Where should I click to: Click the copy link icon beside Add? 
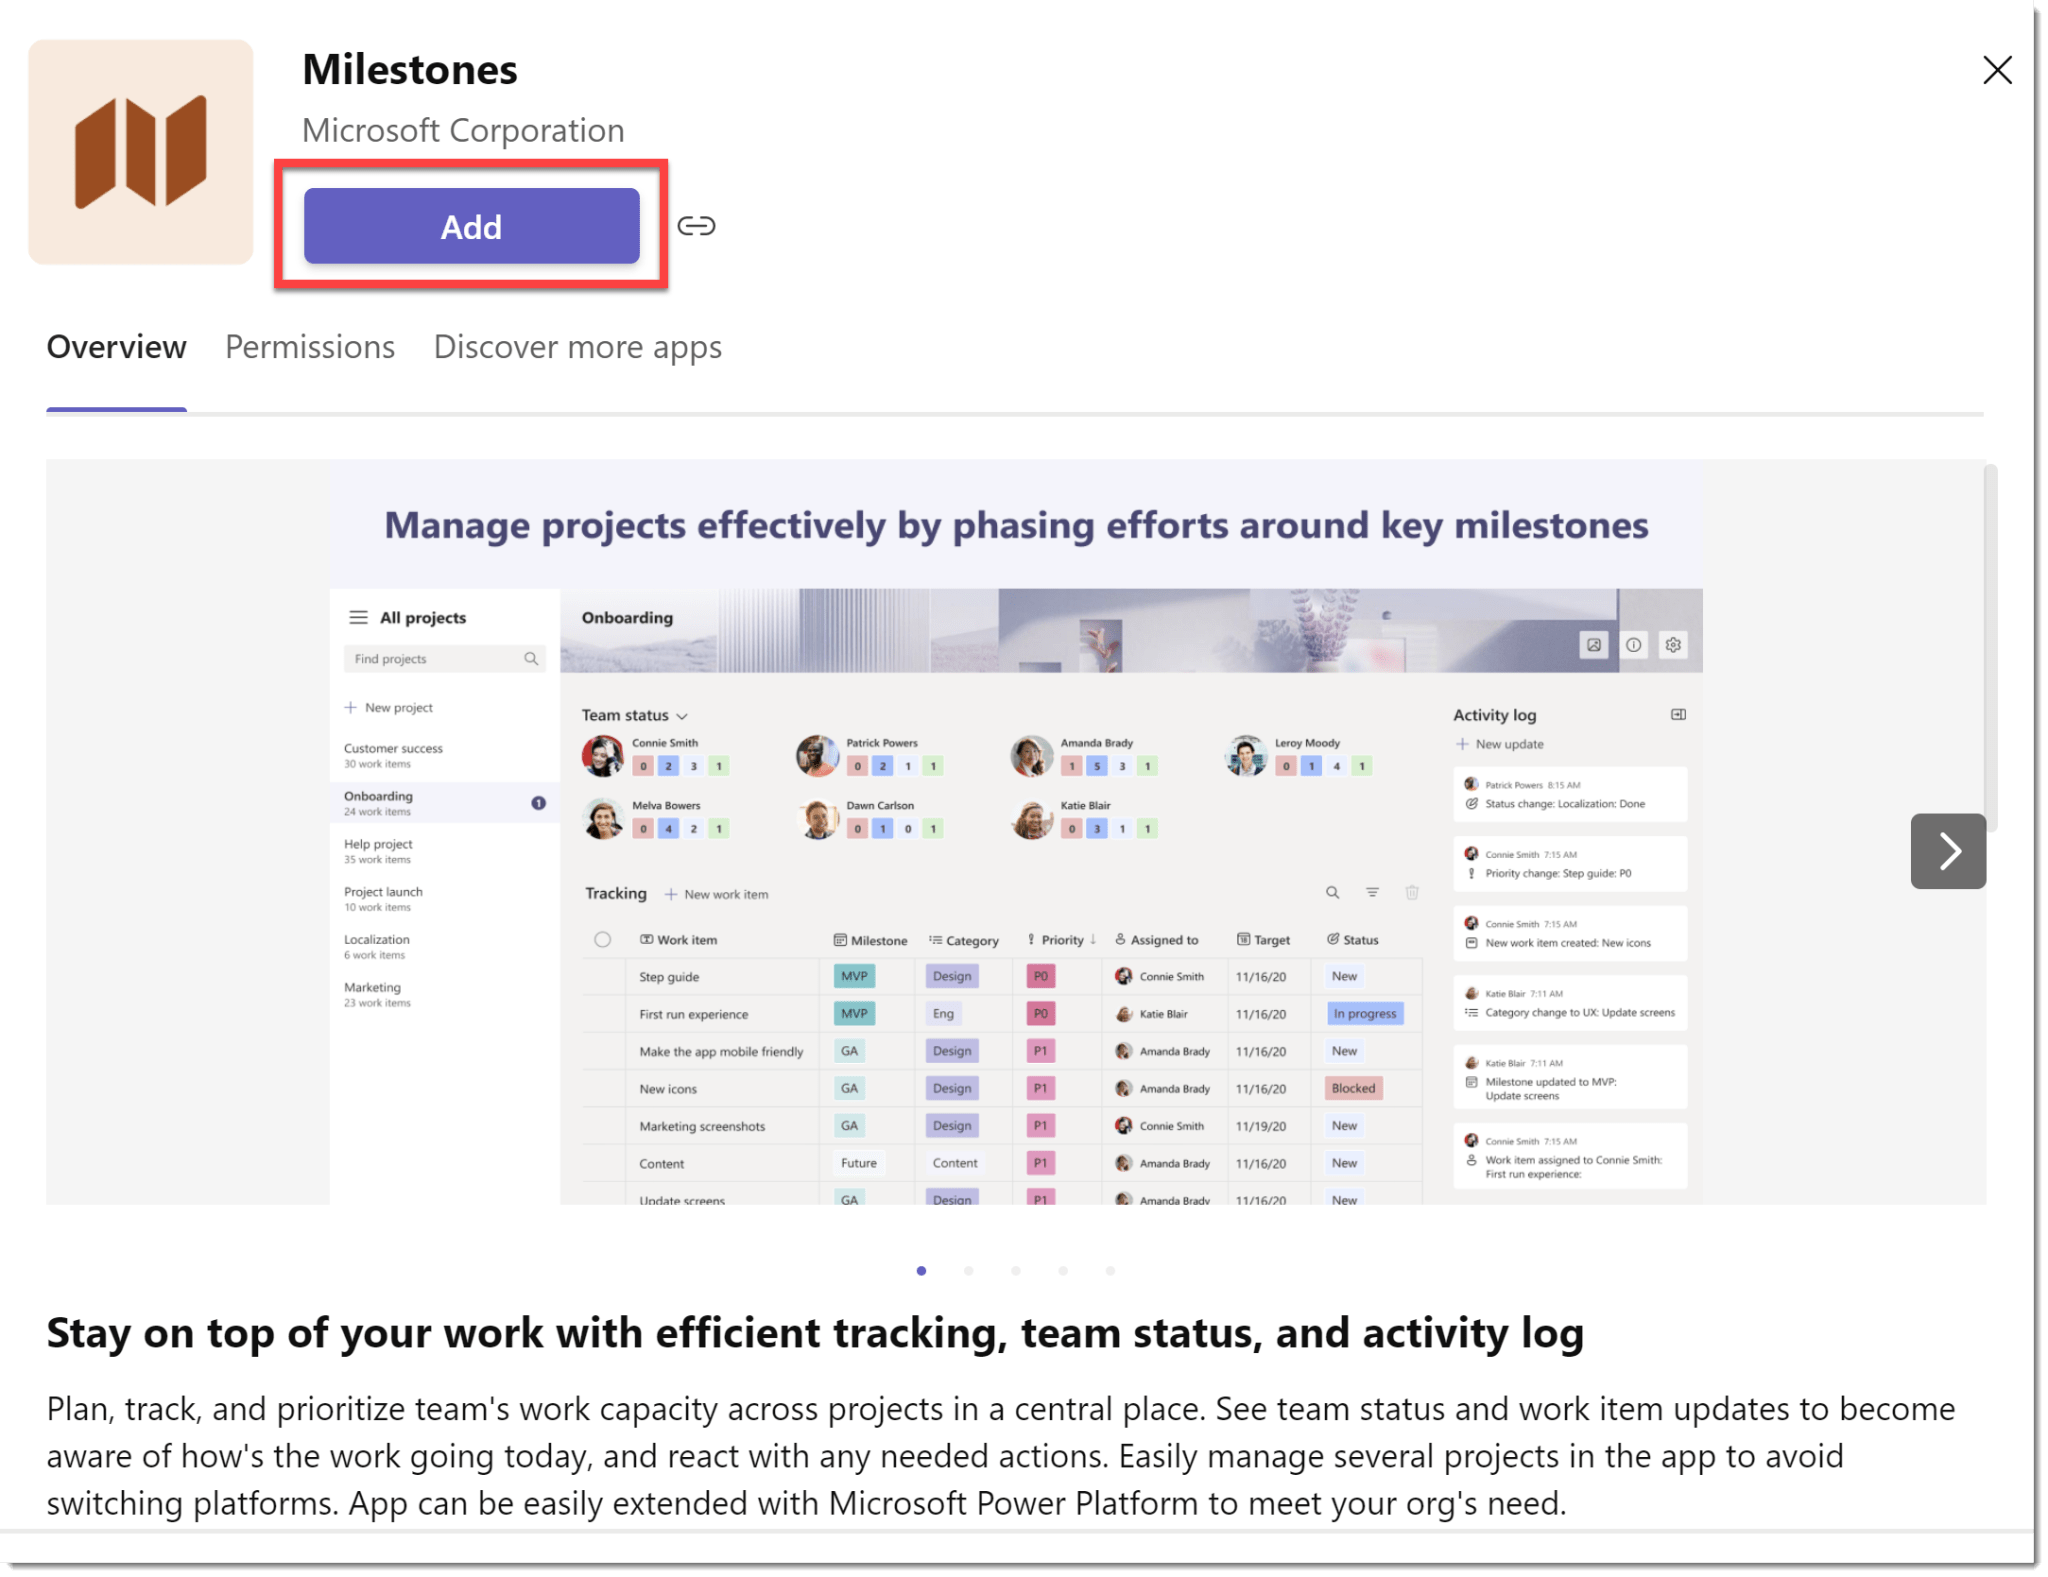(696, 226)
